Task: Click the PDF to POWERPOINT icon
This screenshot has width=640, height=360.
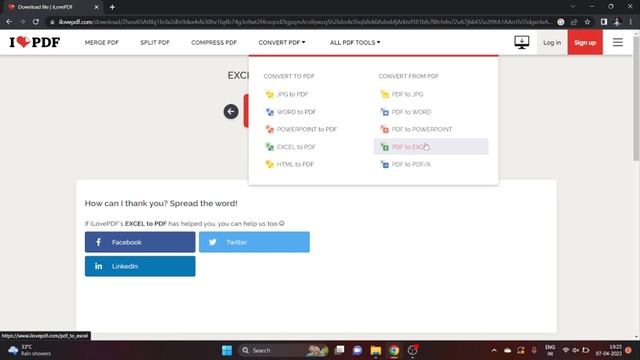Action: pyautogui.click(x=384, y=129)
